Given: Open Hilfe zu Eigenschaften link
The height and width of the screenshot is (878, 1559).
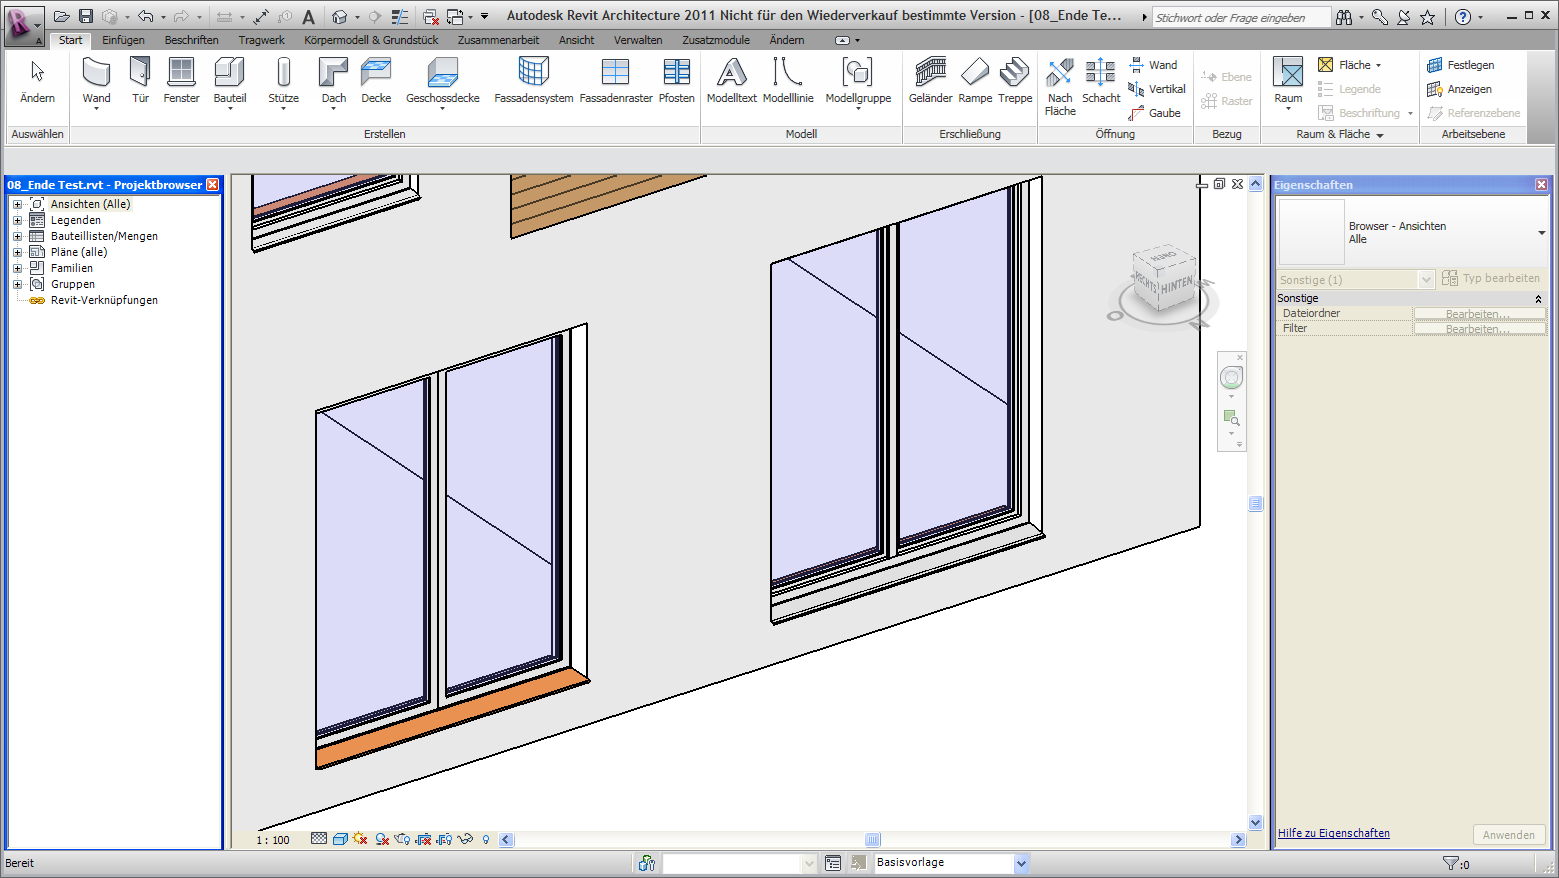Looking at the screenshot, I should coord(1333,832).
